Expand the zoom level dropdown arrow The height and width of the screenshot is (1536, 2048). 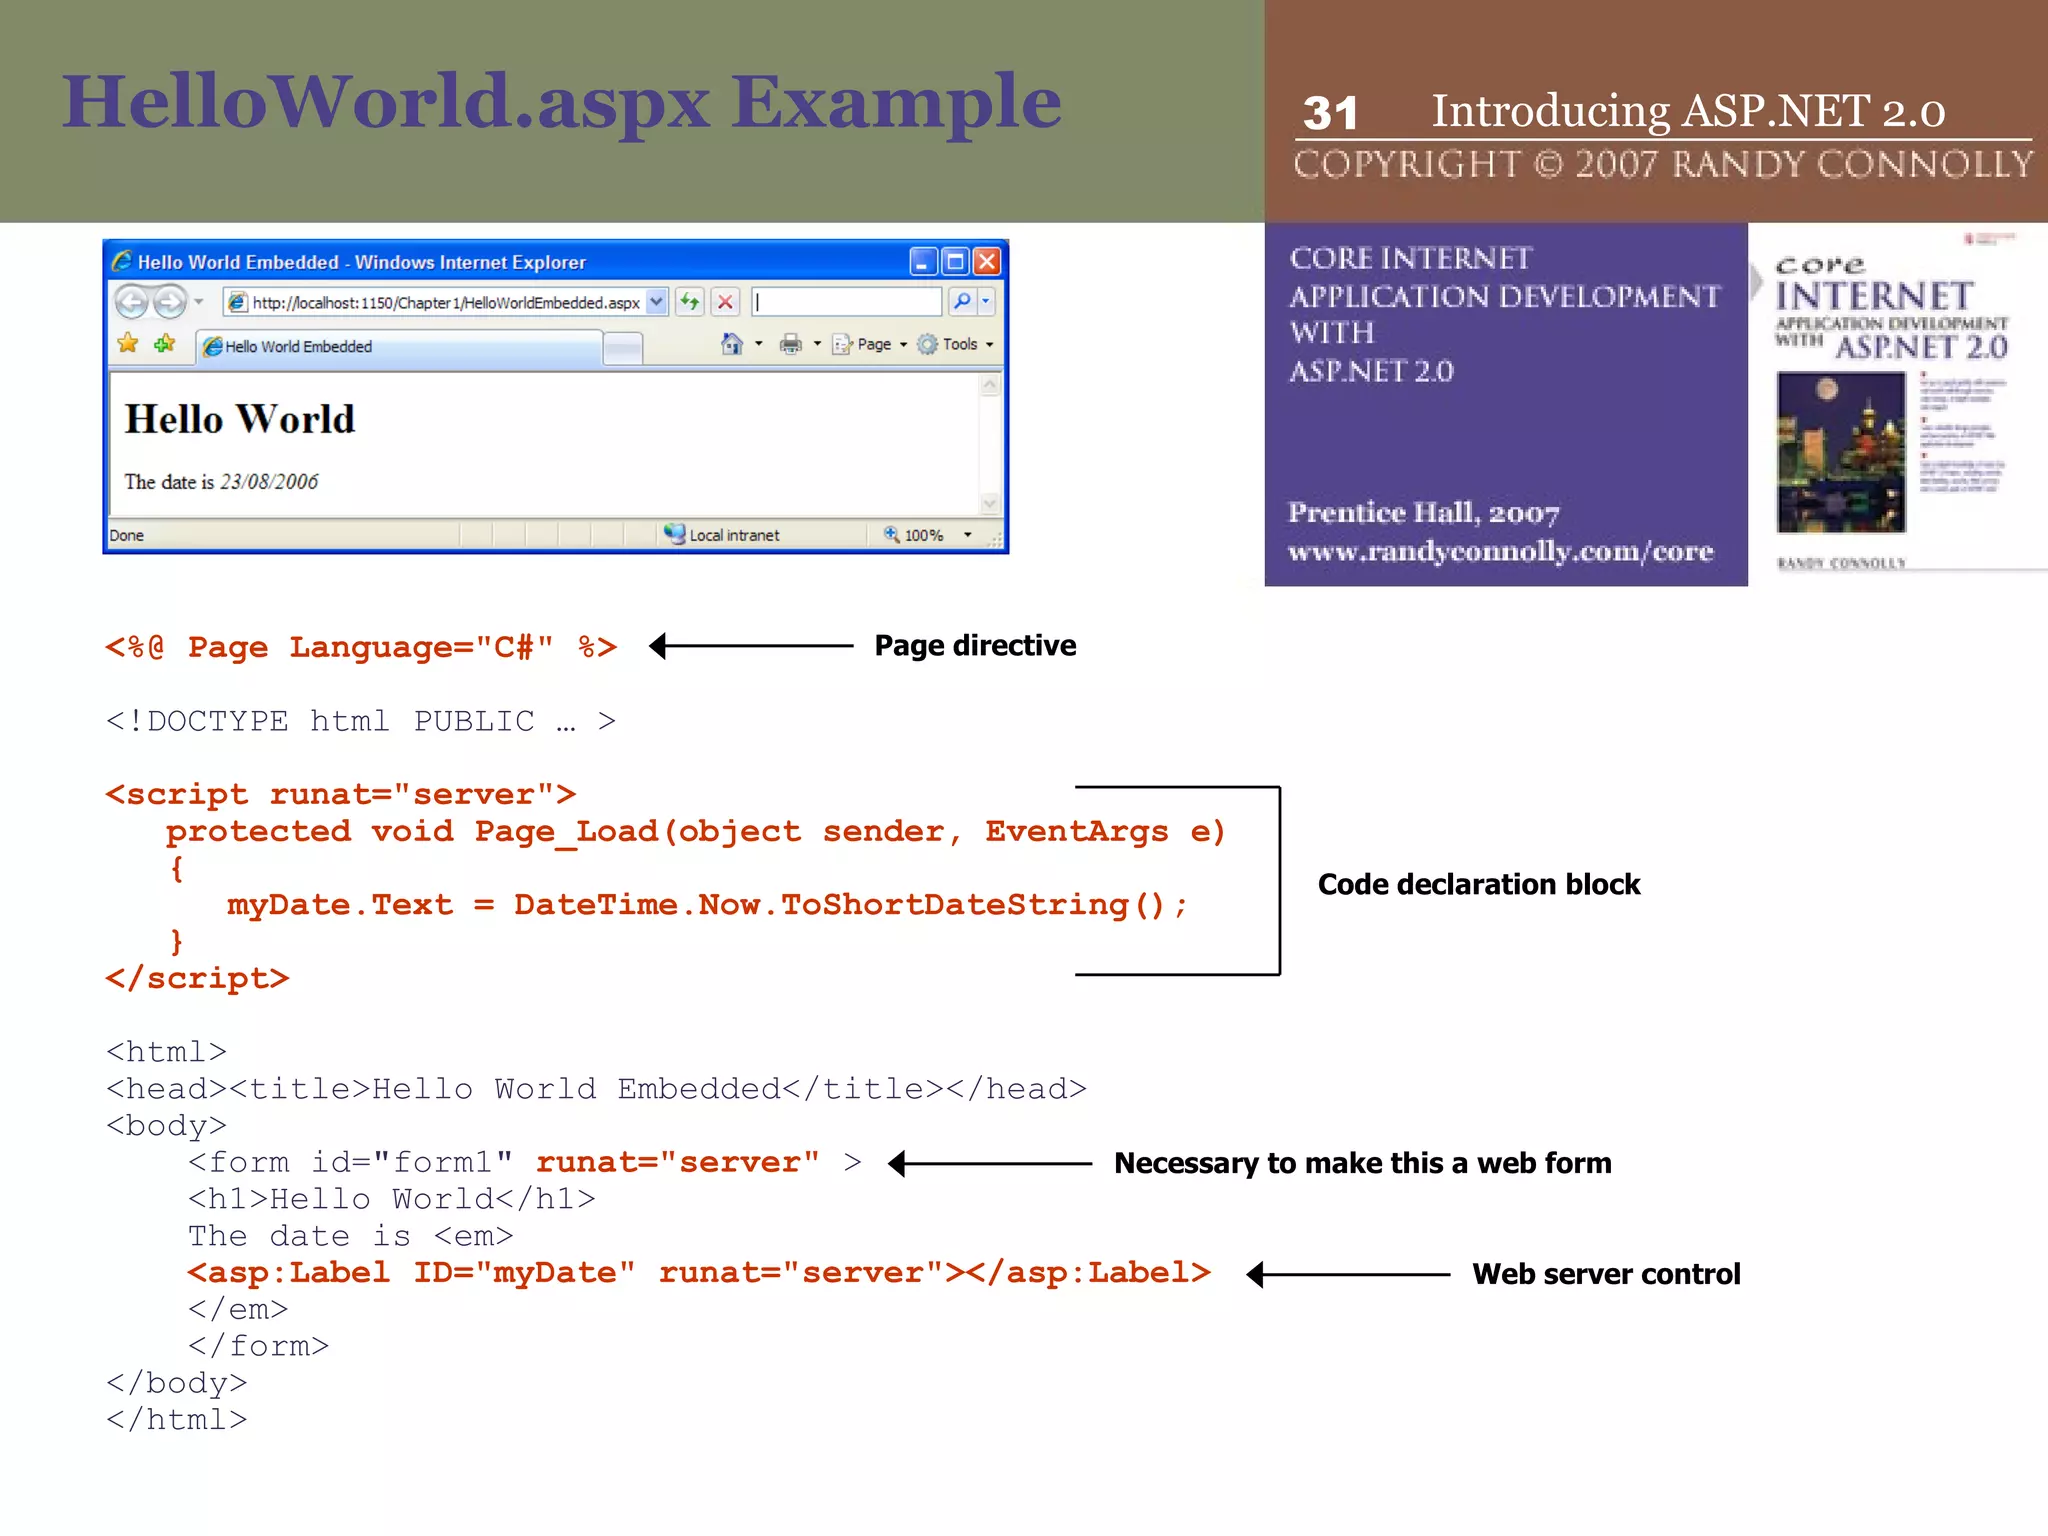968,535
